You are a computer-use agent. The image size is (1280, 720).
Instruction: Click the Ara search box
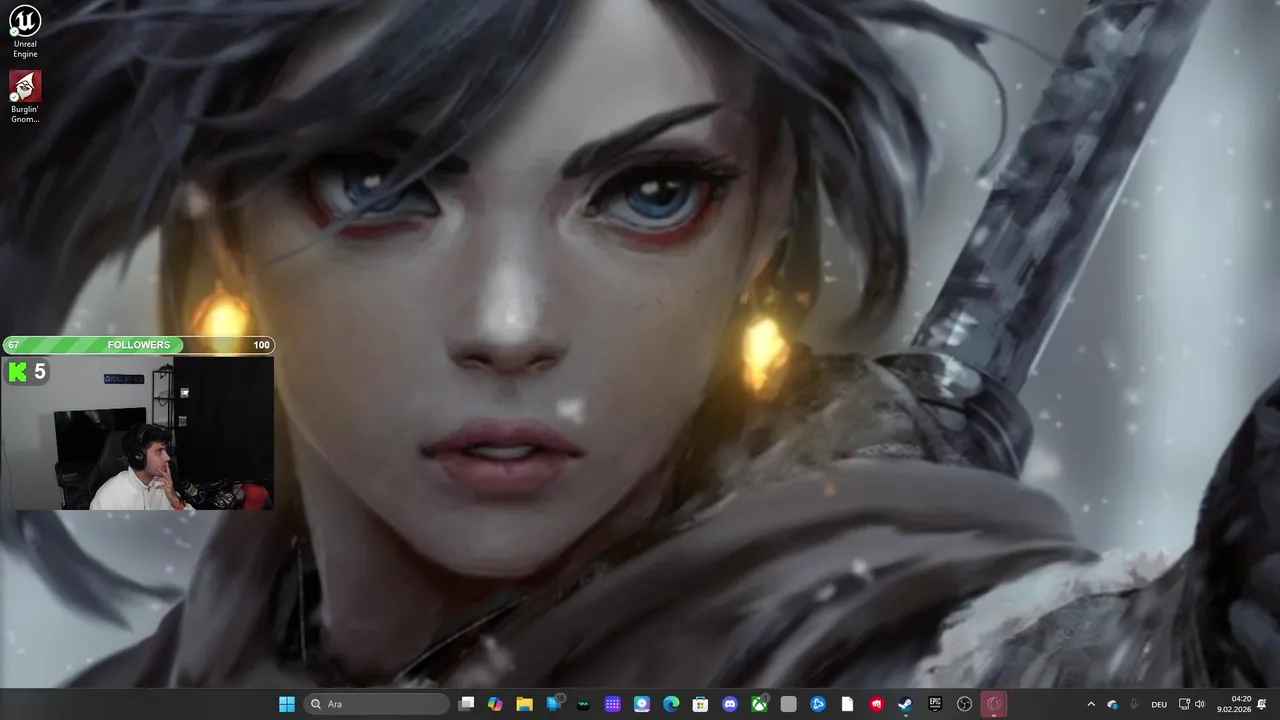click(376, 704)
